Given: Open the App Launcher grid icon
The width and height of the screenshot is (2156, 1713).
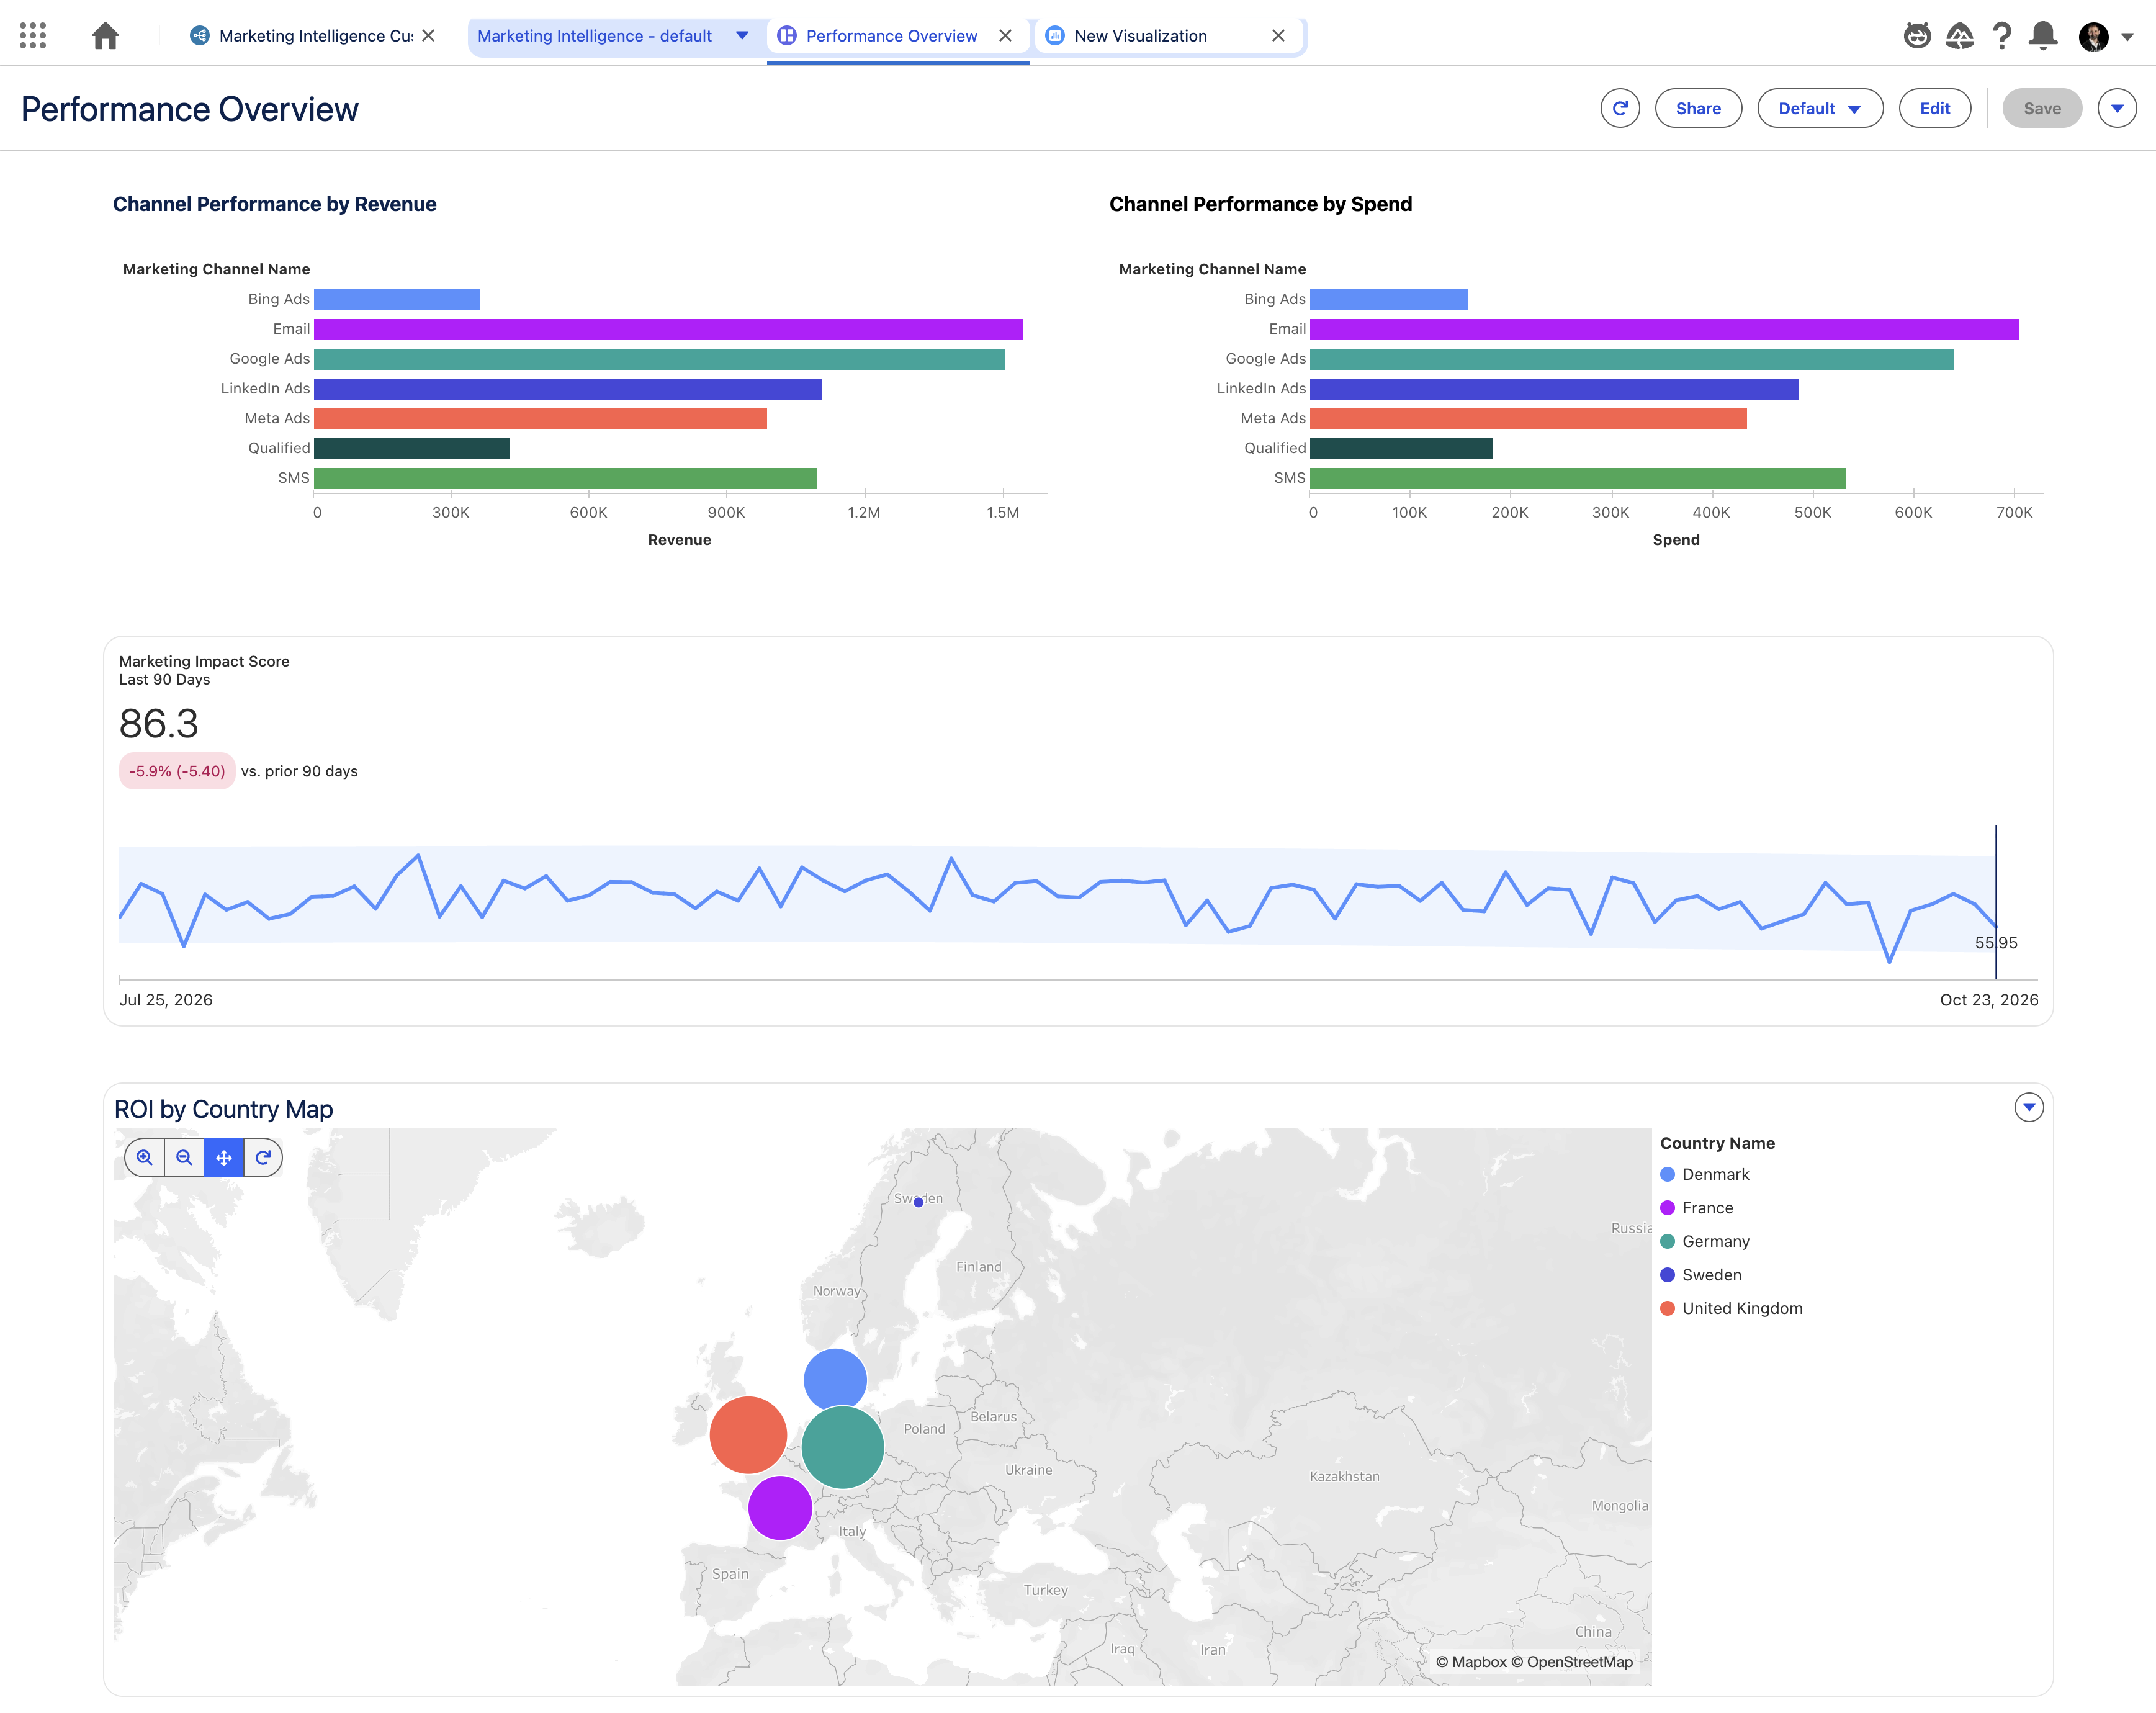Looking at the screenshot, I should (33, 36).
